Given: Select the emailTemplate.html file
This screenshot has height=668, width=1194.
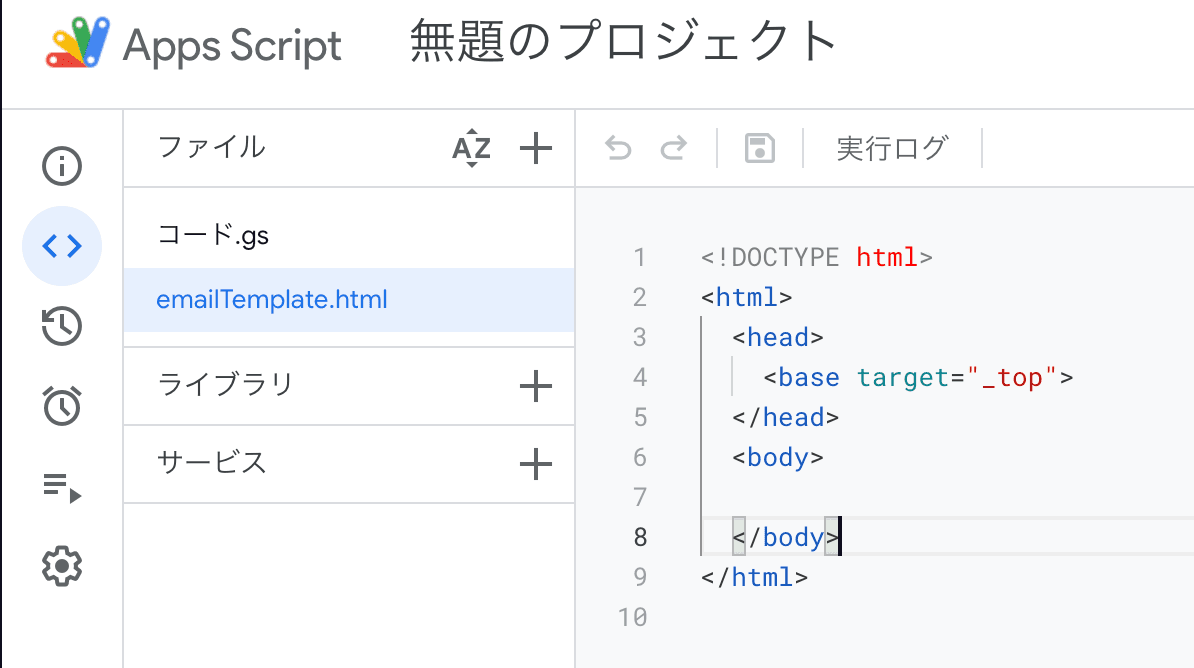Looking at the screenshot, I should 272,299.
